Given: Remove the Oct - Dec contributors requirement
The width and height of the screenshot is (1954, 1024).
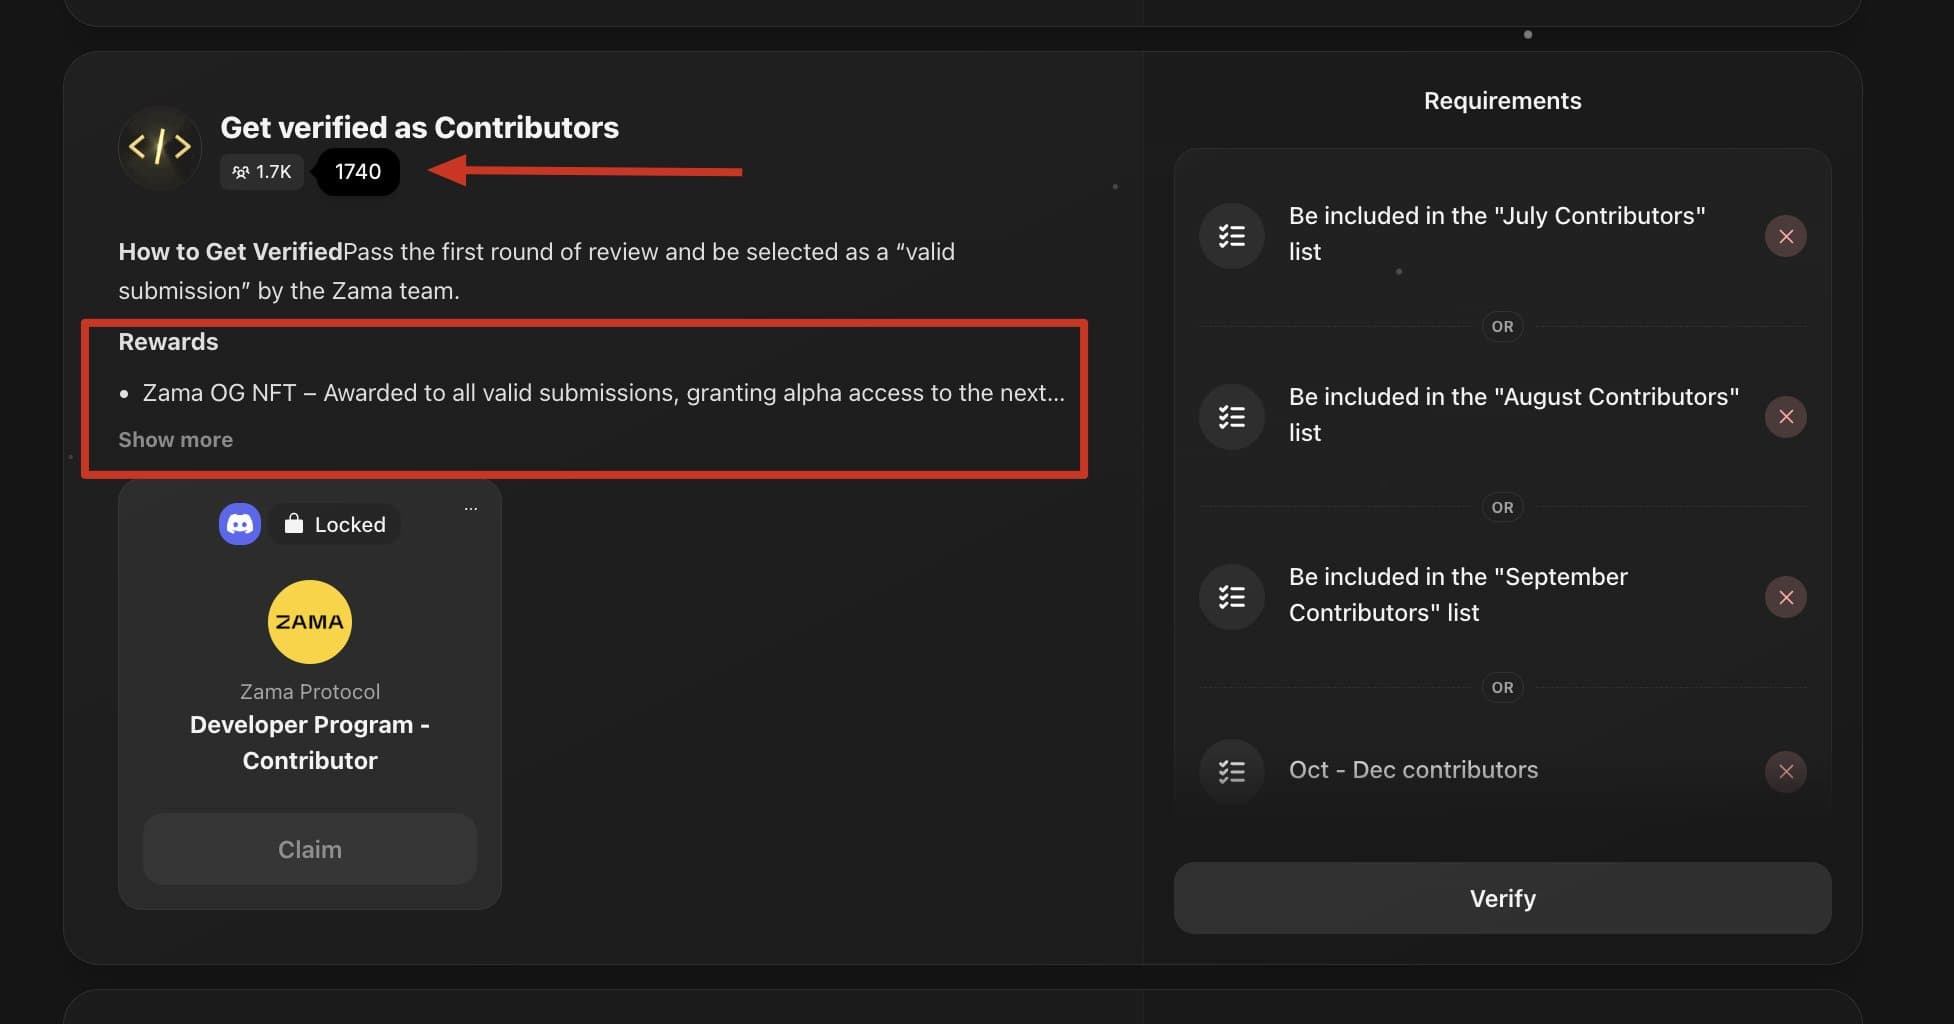Looking at the screenshot, I should click(1786, 771).
